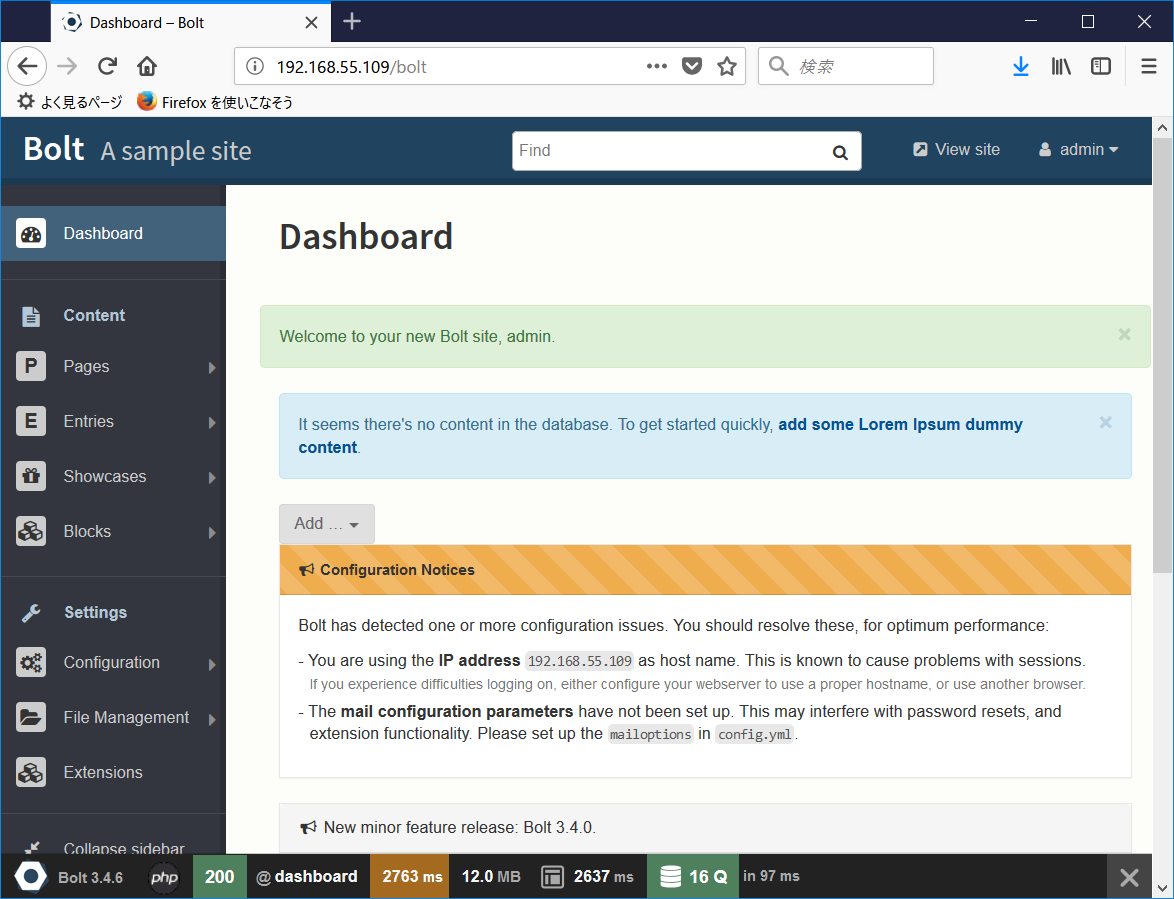Open the Firefox hamburger menu
Image resolution: width=1174 pixels, height=899 pixels.
1149,67
